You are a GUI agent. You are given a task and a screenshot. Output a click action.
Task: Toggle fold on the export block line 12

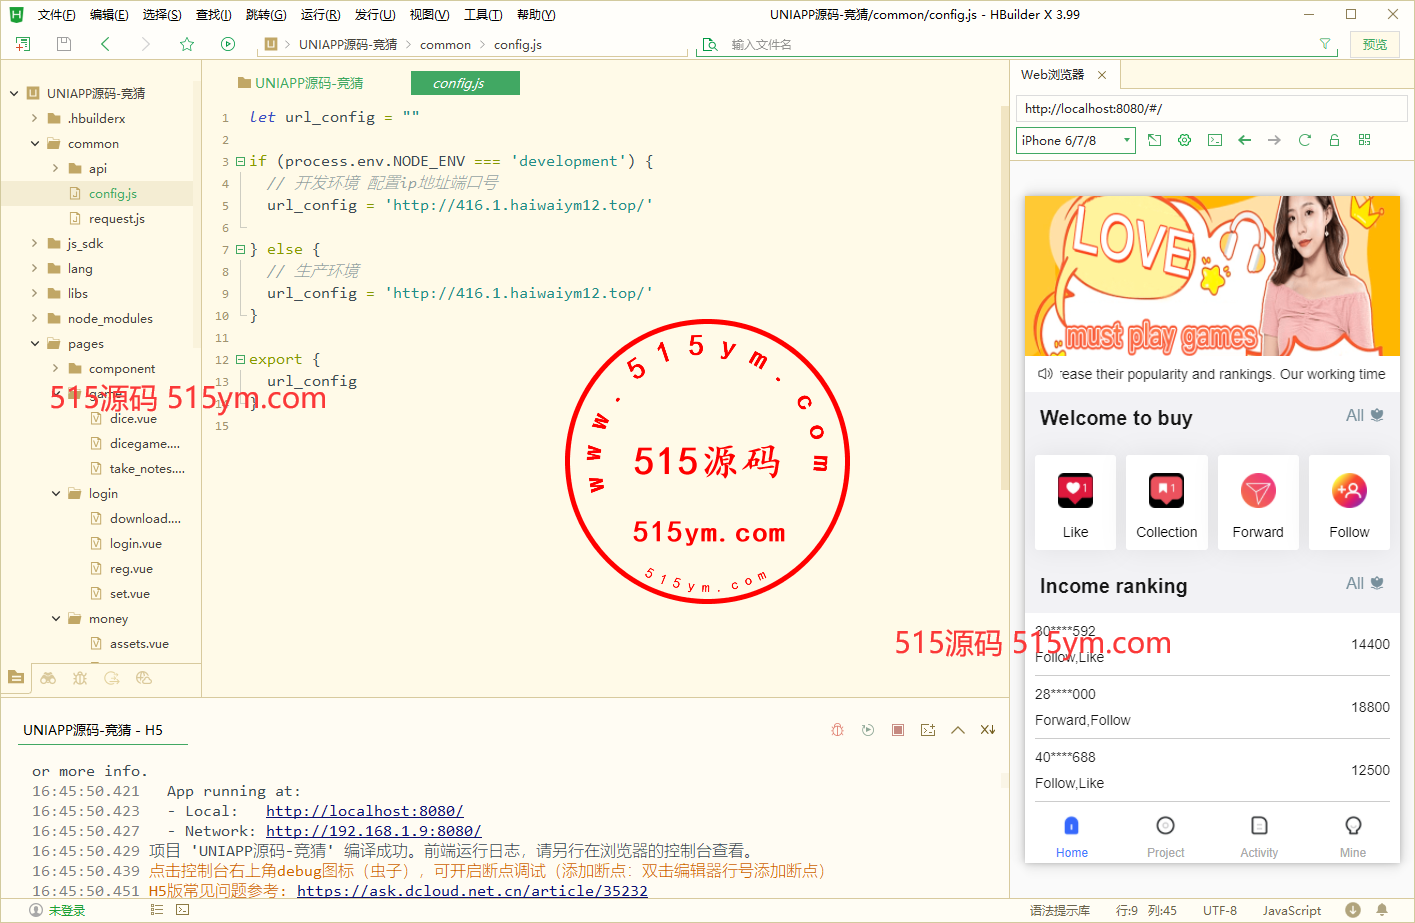point(240,359)
